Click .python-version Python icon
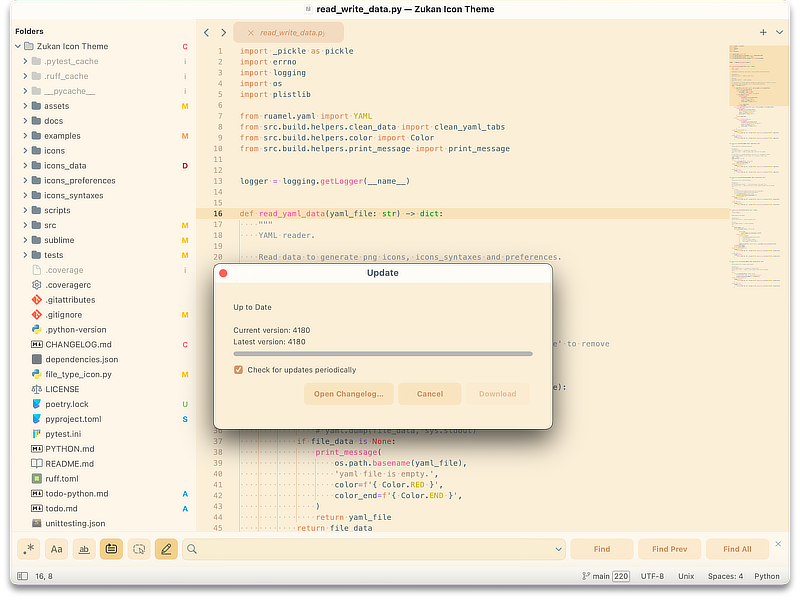Screen dimensions: 800x600 [37, 330]
